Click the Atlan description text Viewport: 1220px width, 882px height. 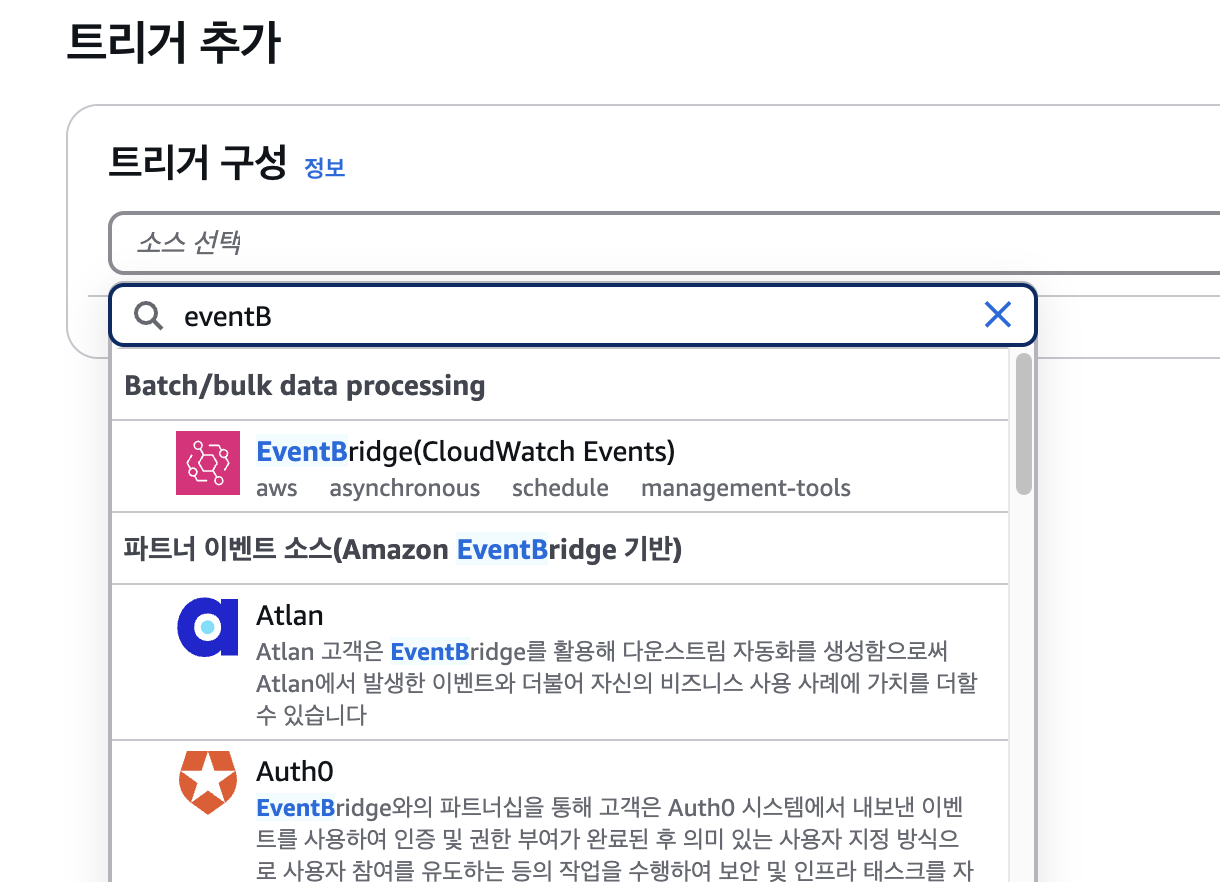[x=616, y=684]
